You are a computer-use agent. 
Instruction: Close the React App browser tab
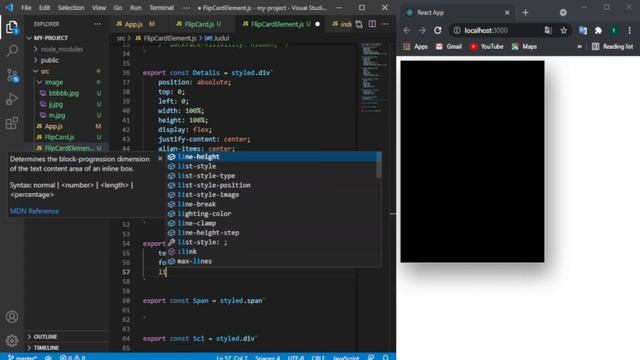click(507, 13)
